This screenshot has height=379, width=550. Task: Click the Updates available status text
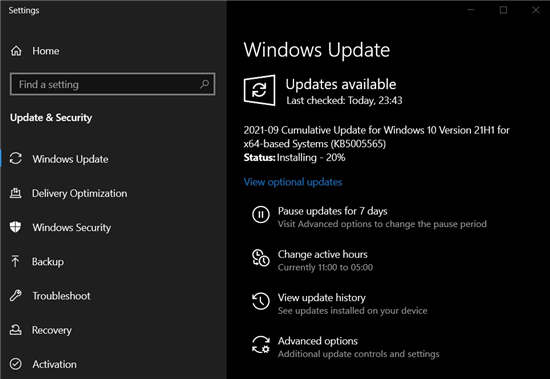pos(341,84)
